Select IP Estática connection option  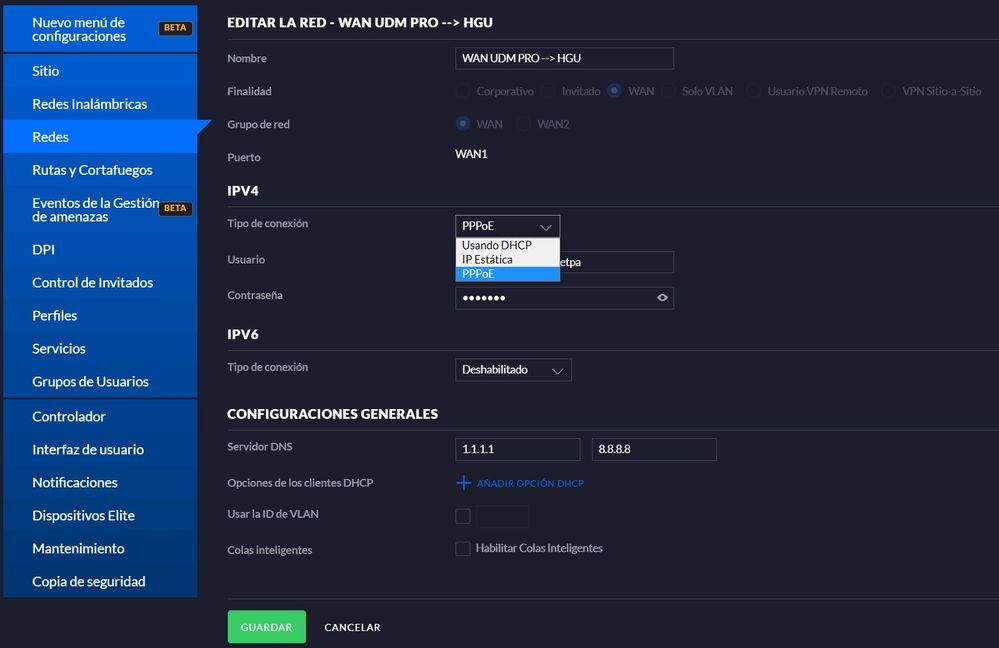tap(488, 260)
